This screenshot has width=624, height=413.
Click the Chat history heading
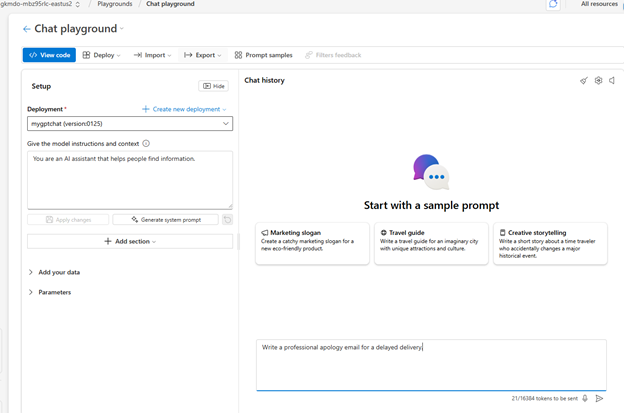point(265,80)
